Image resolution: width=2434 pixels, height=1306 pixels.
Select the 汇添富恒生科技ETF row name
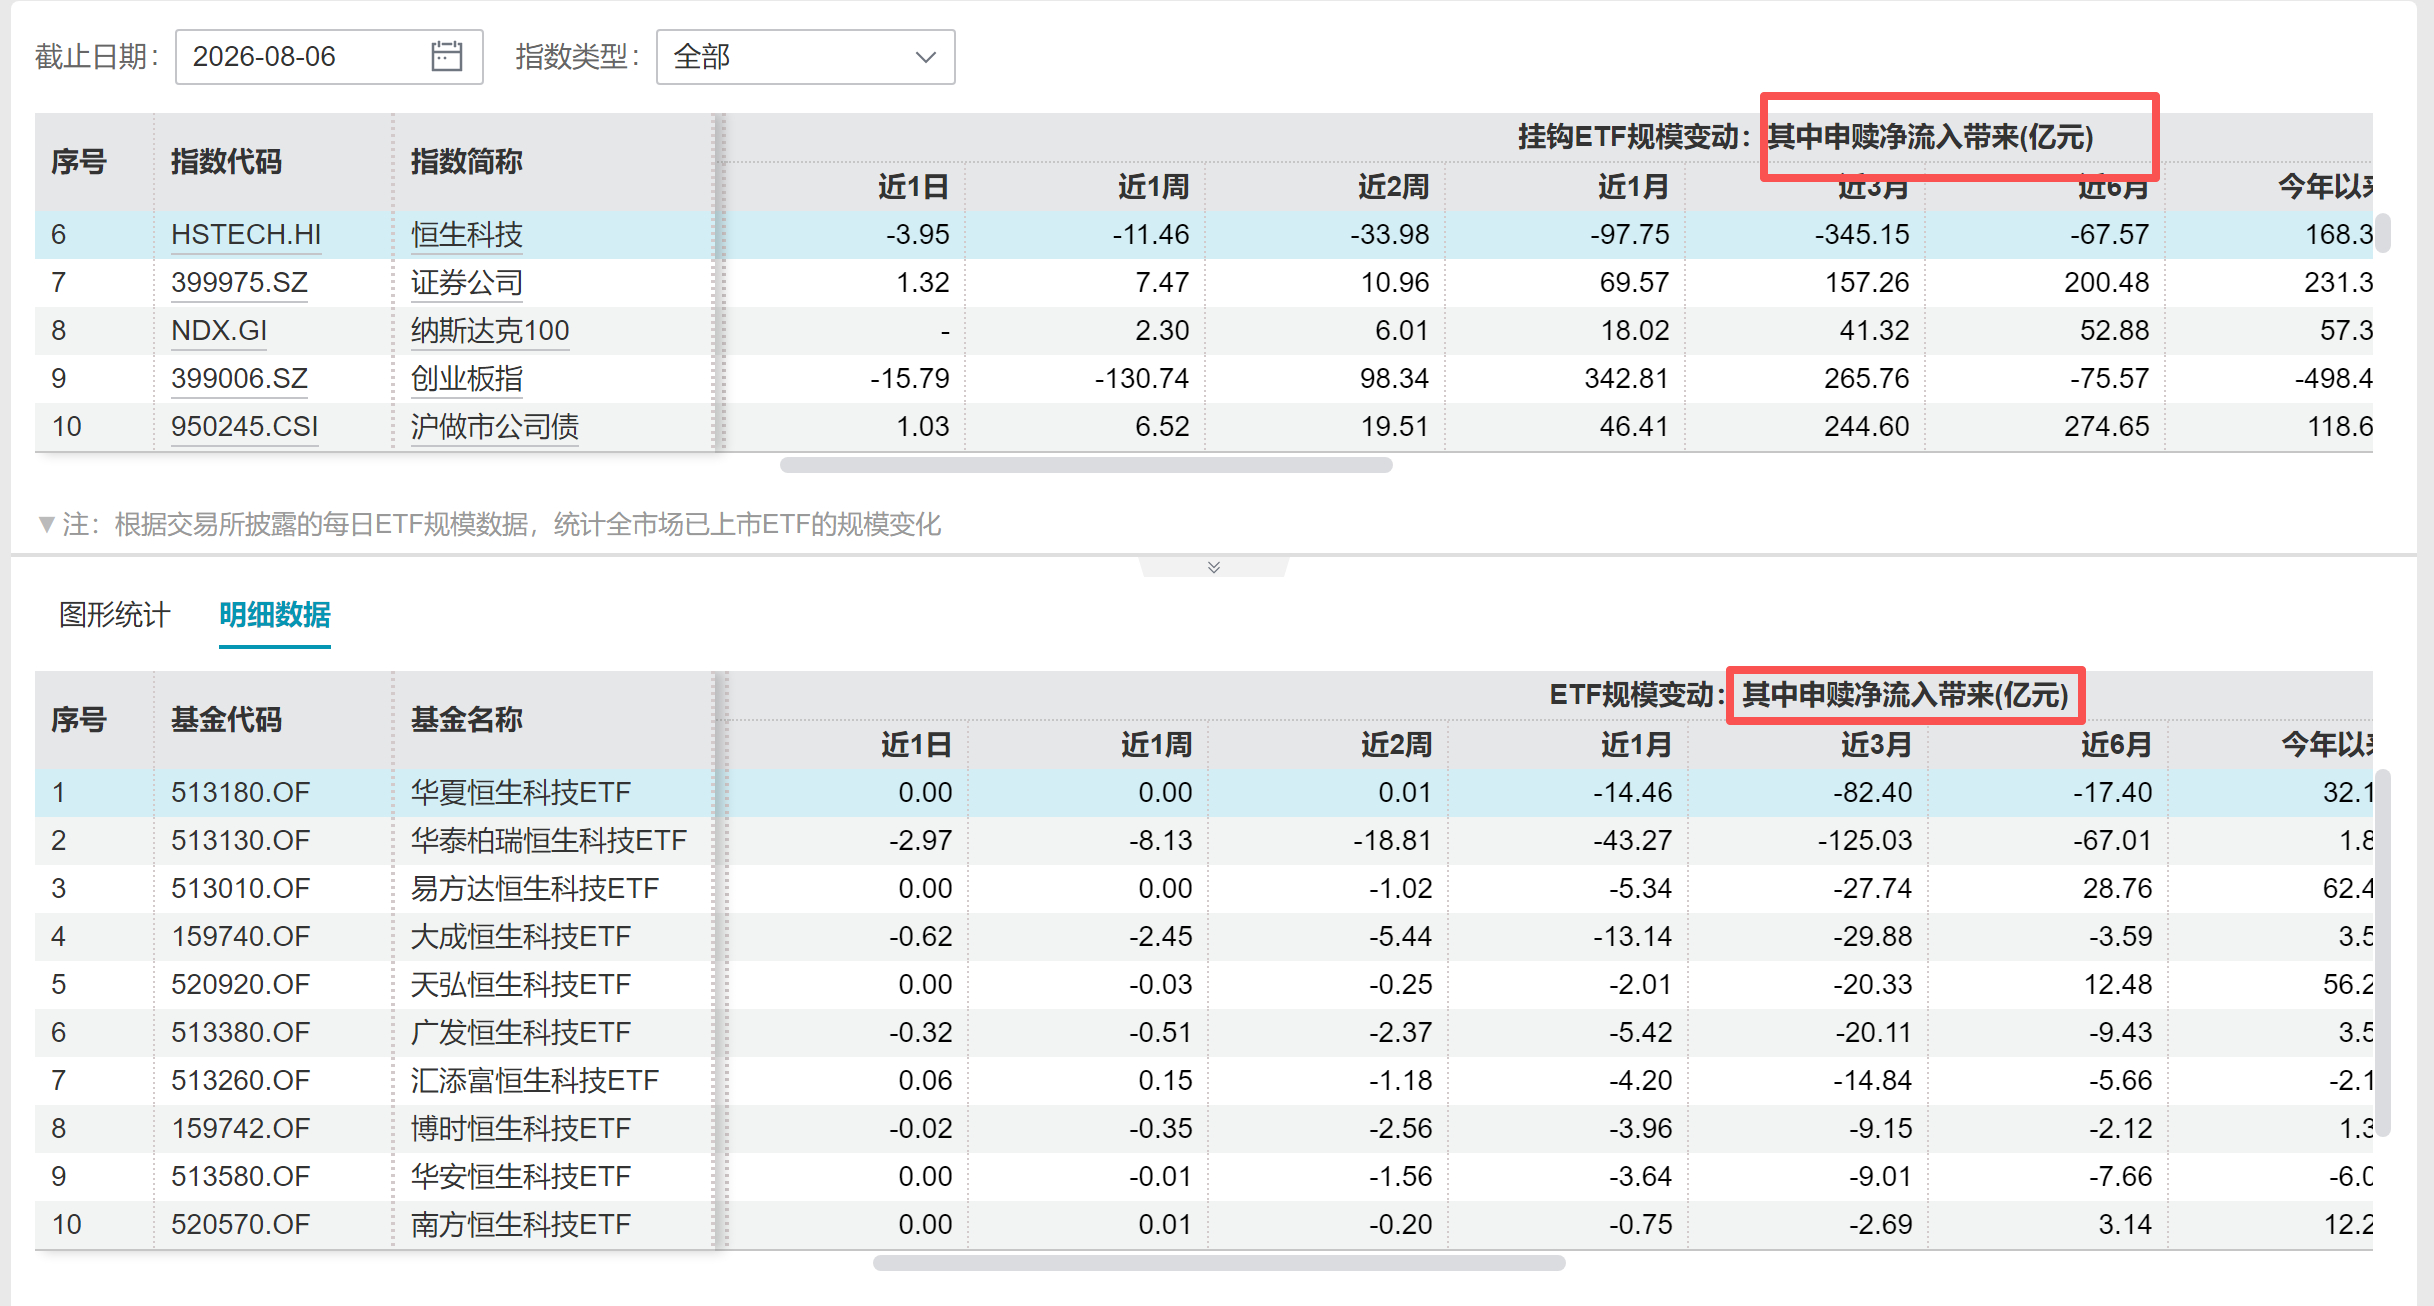535,1080
